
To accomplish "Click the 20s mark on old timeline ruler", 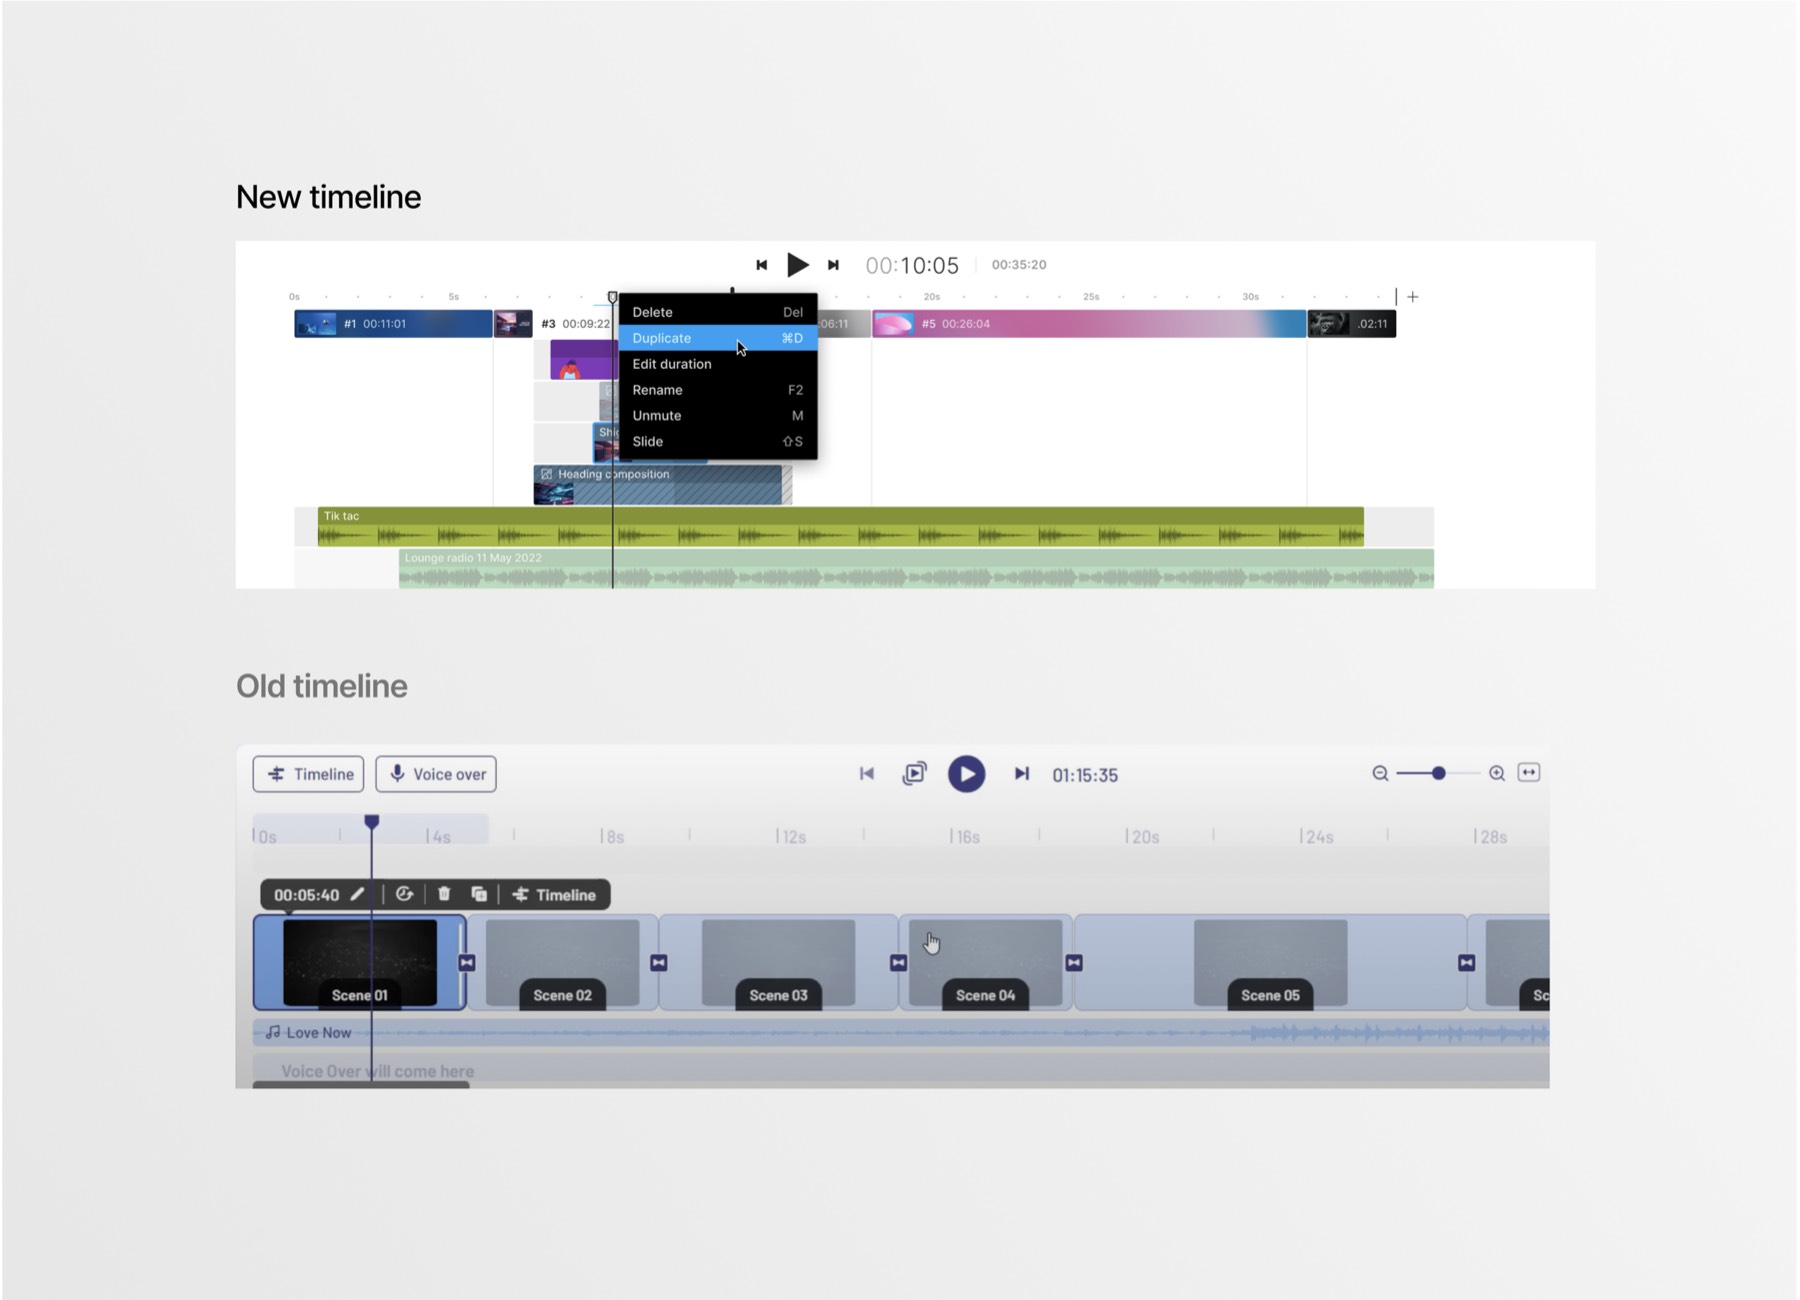I will (x=1143, y=837).
